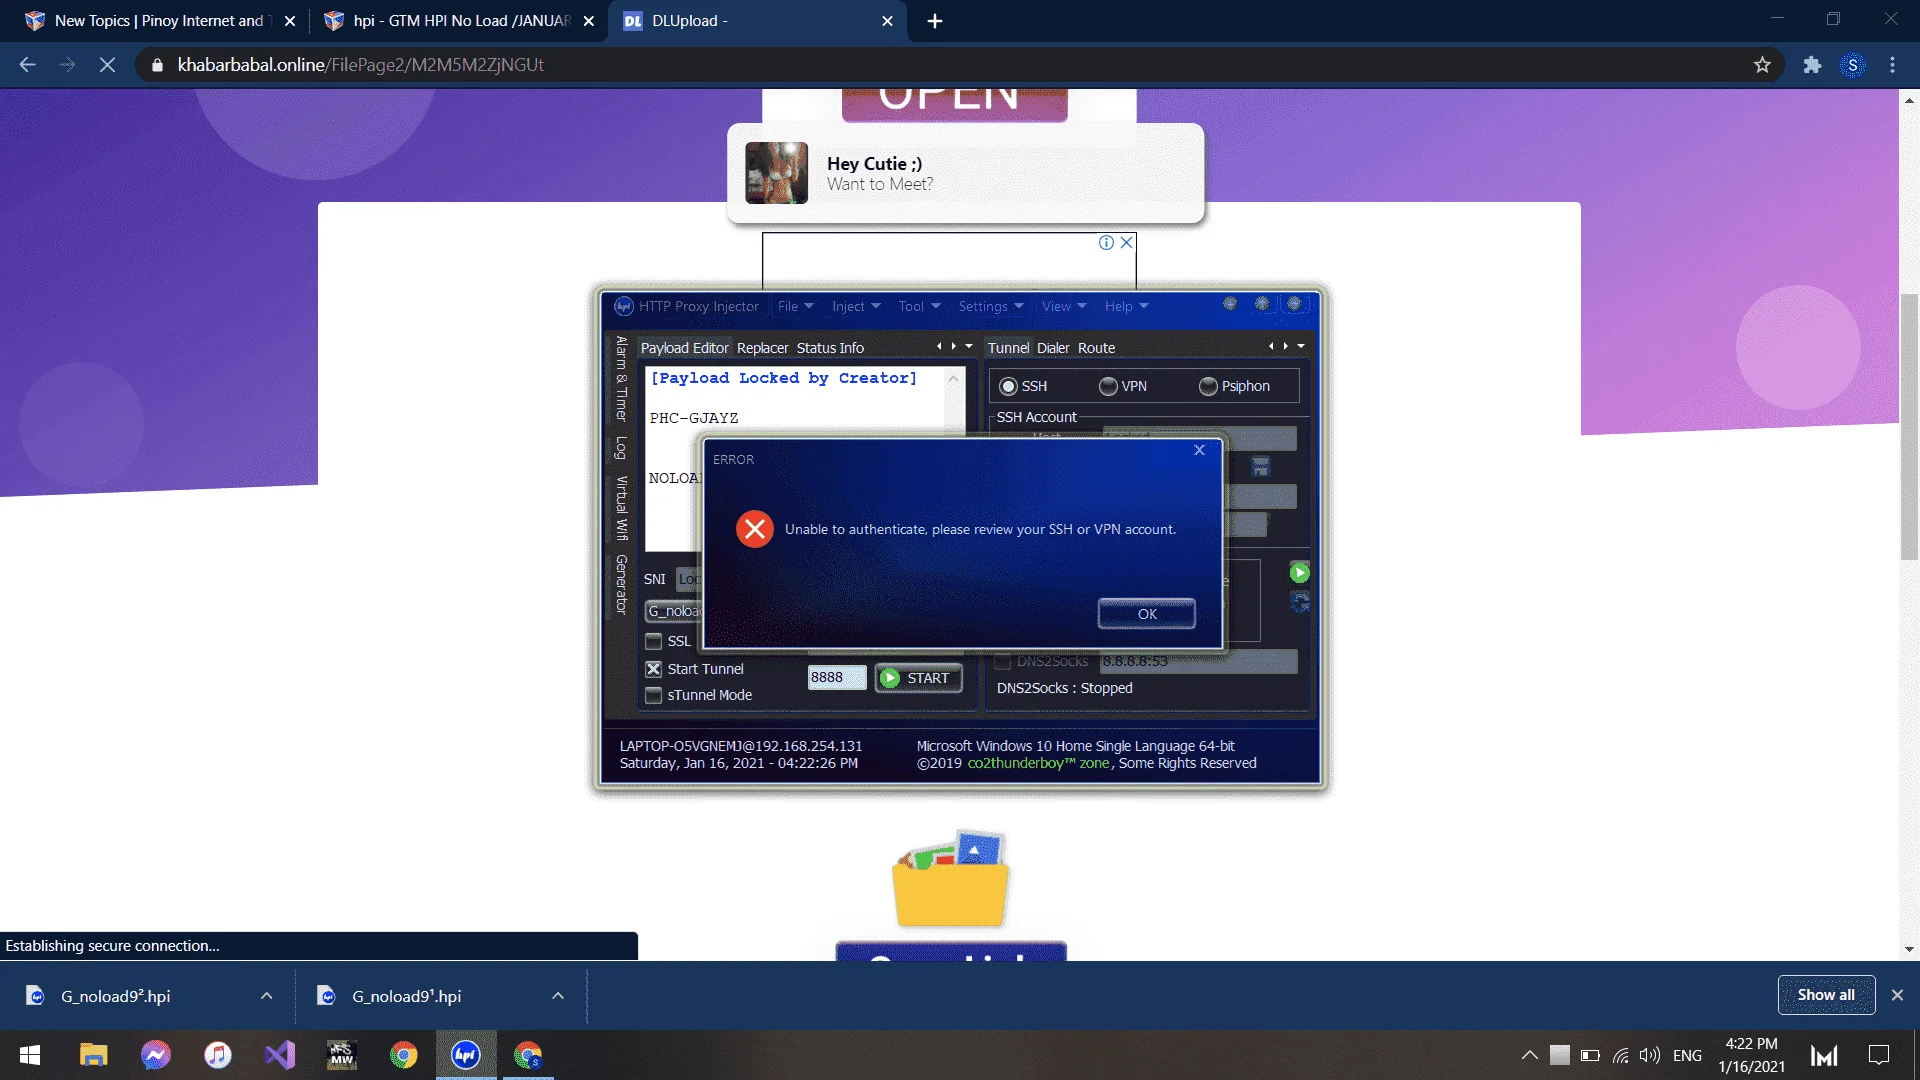Bookmark this page with the star
This screenshot has width=1920, height=1080.
pyautogui.click(x=1762, y=65)
